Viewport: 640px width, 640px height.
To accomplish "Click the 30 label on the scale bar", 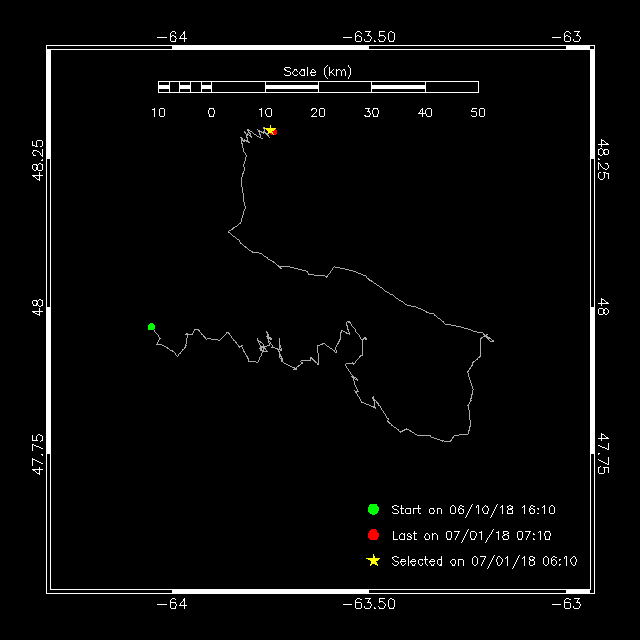I will pyautogui.click(x=371, y=112).
